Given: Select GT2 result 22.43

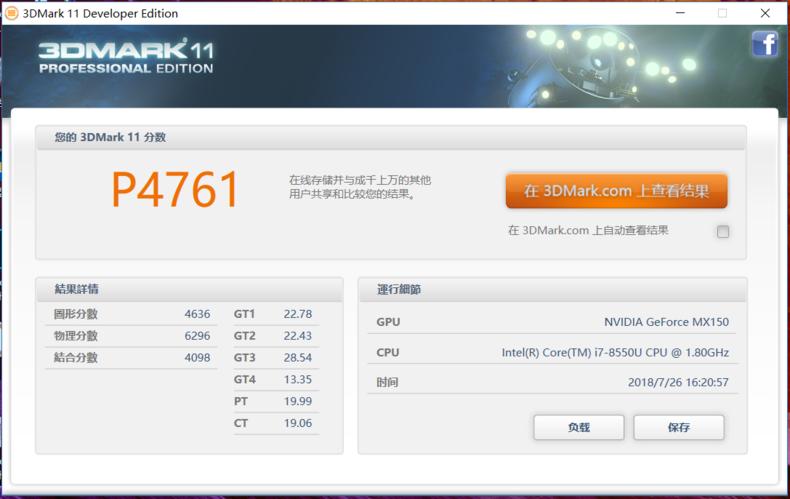Looking at the screenshot, I should [298, 336].
